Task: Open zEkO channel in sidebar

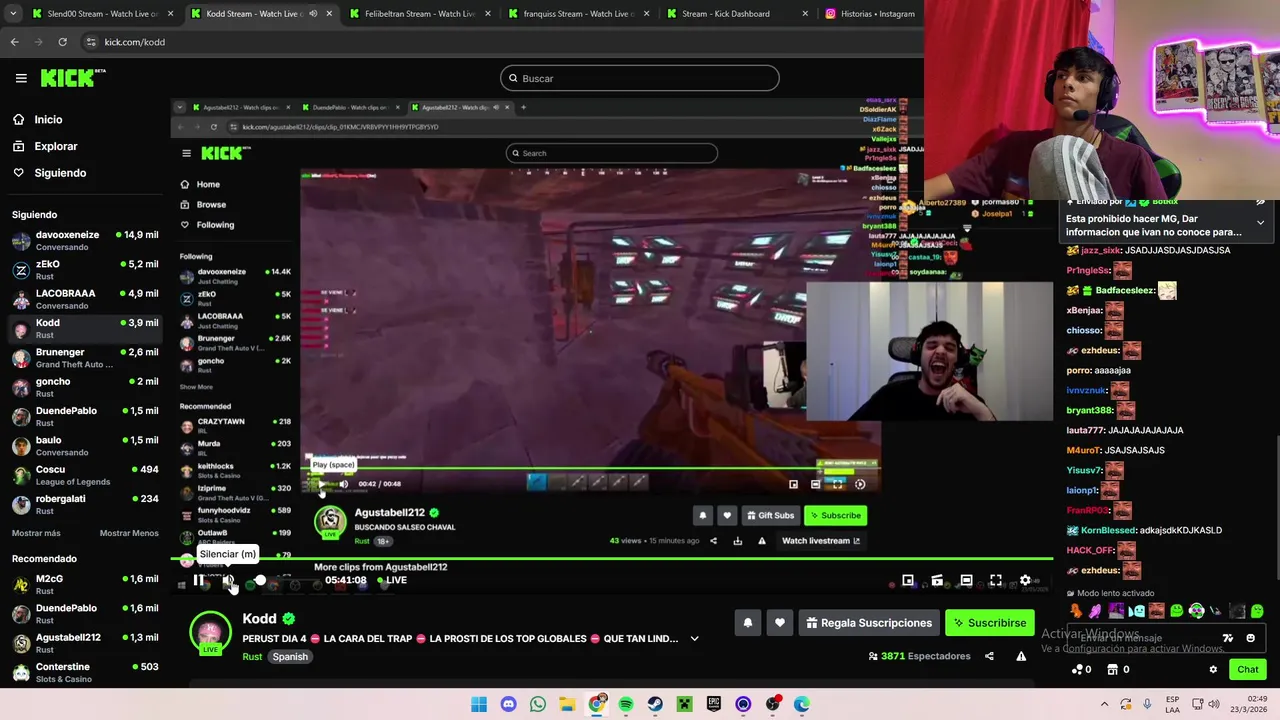Action: tap(85, 270)
